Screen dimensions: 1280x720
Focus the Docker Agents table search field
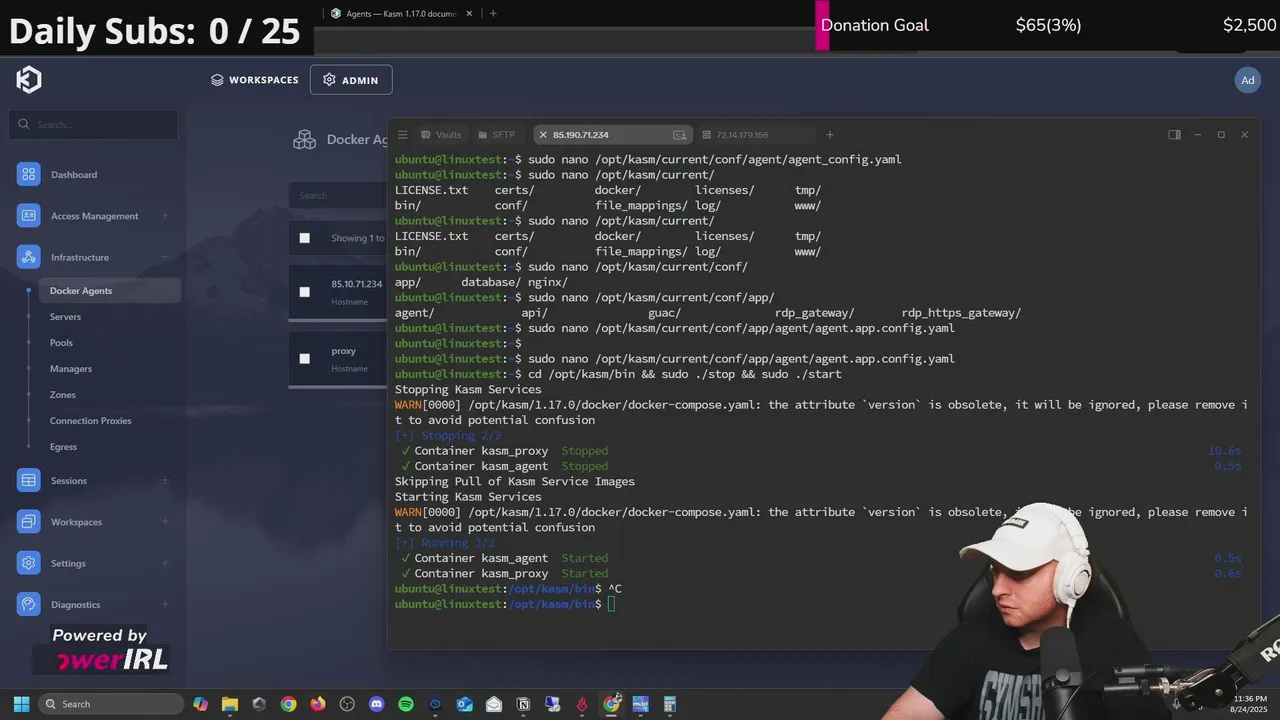pos(338,196)
